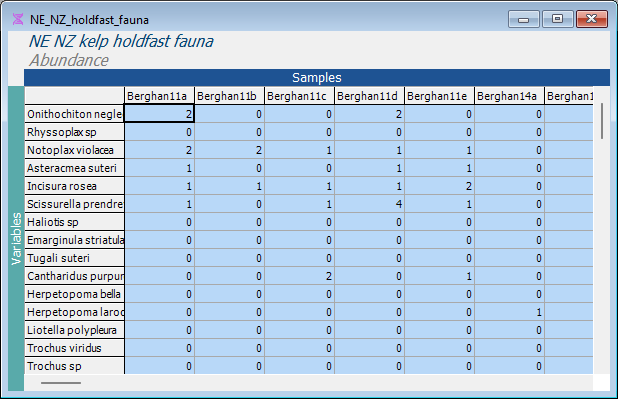
Task: Maximize the NE_NZ_holdfast_fauna window
Action: coord(557,19)
